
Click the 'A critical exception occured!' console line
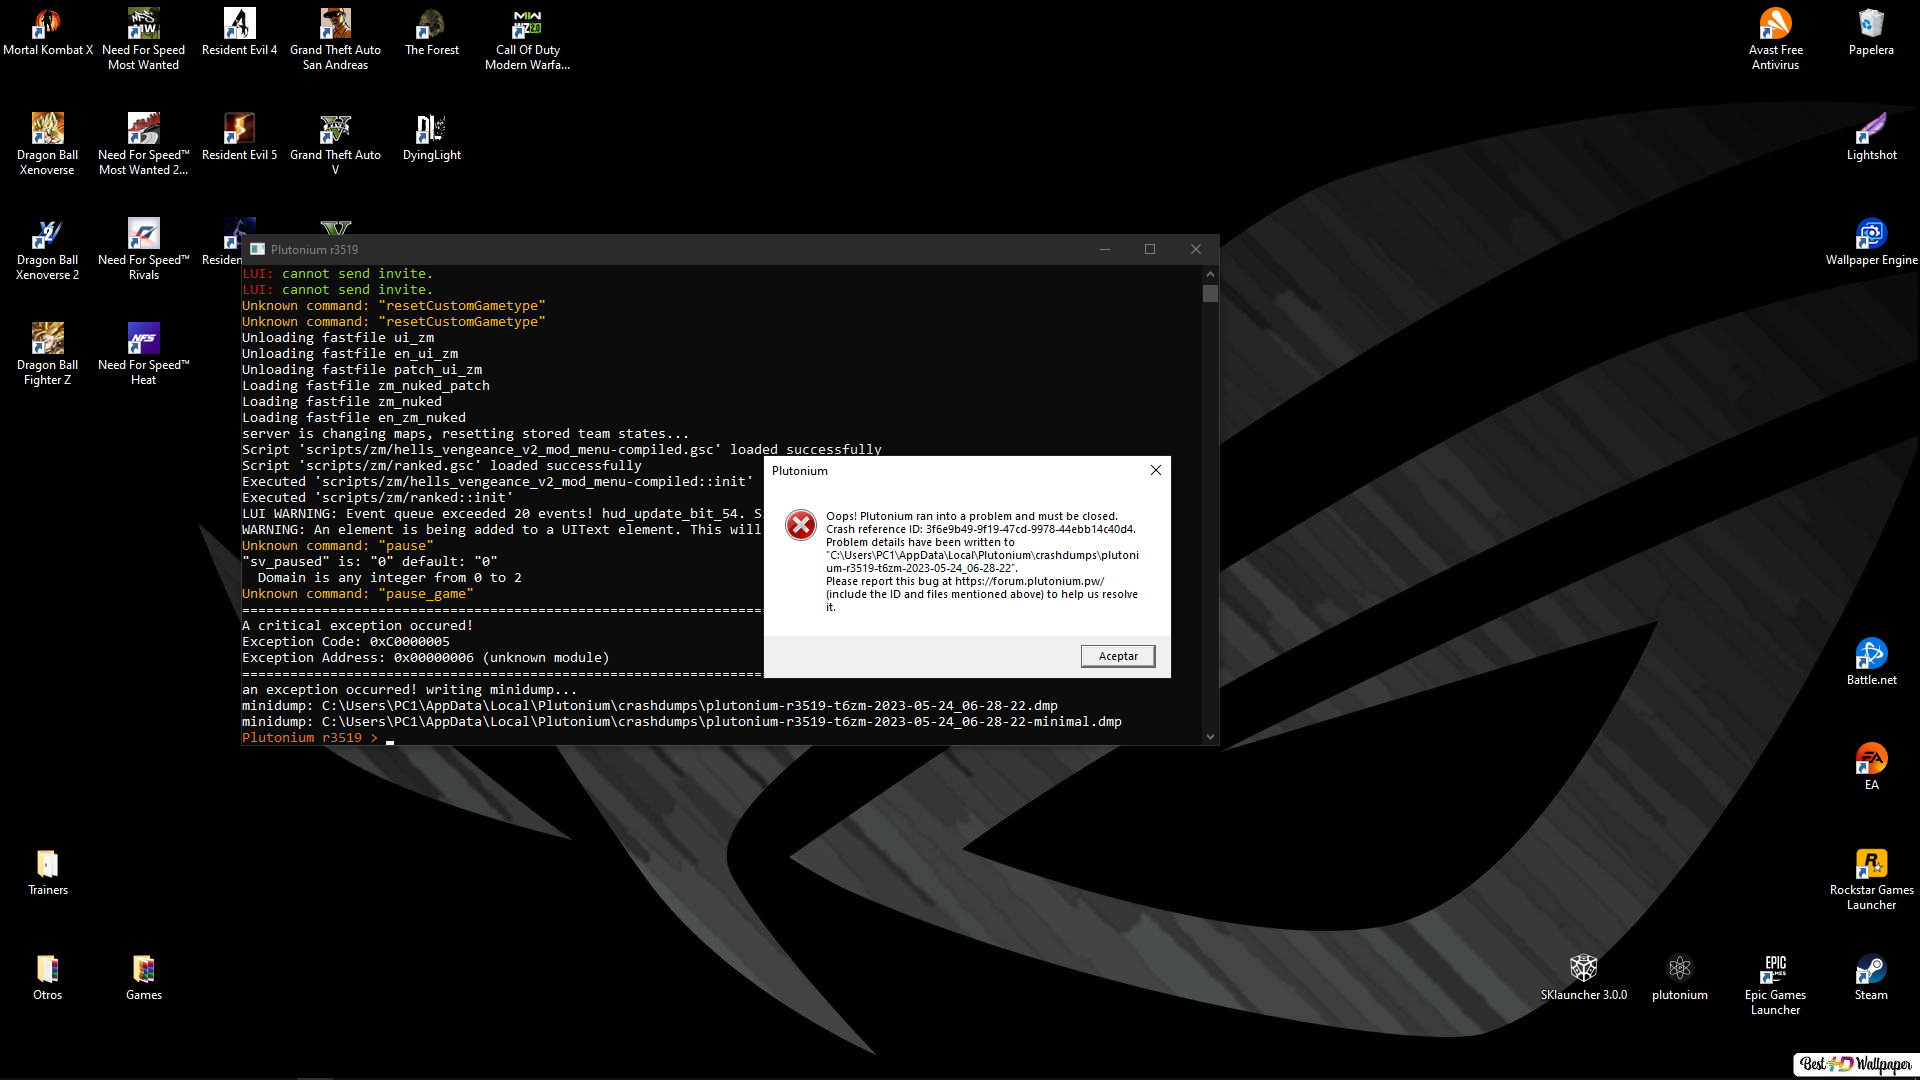(358, 626)
